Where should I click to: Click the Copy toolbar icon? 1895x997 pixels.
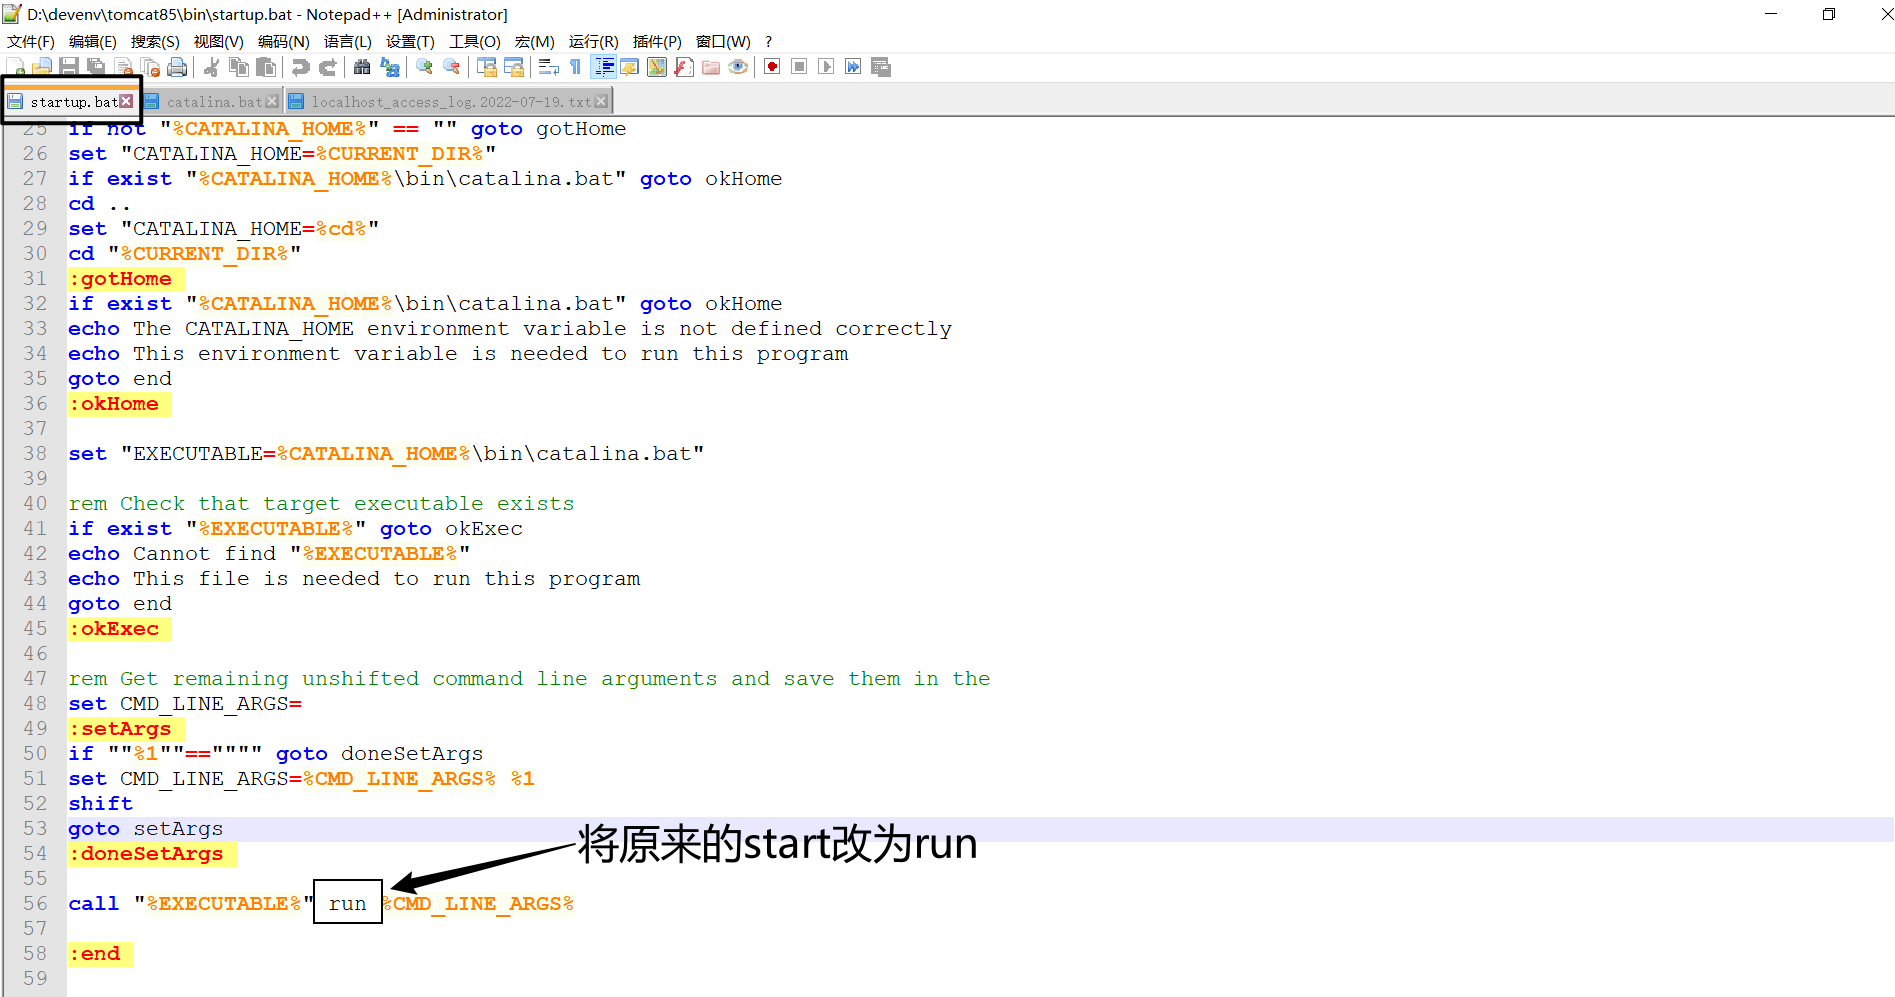tap(238, 67)
